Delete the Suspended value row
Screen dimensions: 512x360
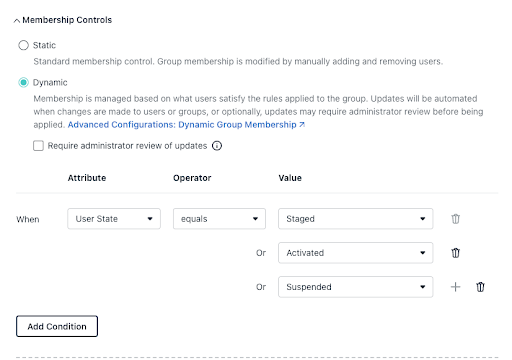(x=480, y=287)
